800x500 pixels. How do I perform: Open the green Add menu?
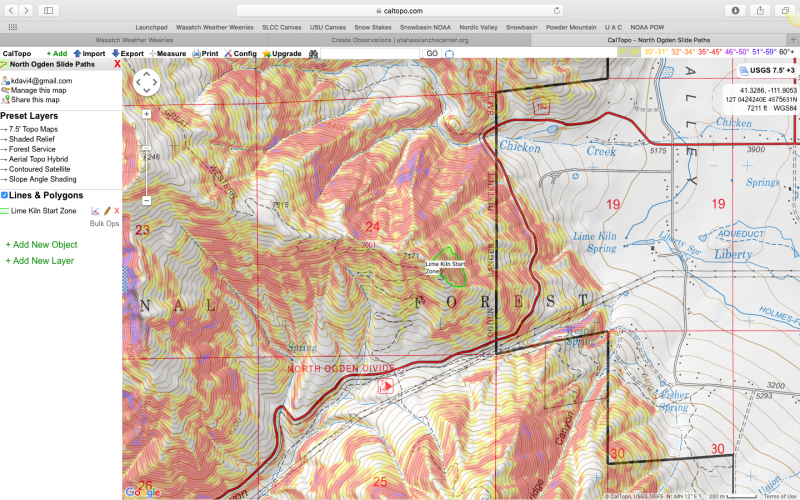(x=57, y=54)
